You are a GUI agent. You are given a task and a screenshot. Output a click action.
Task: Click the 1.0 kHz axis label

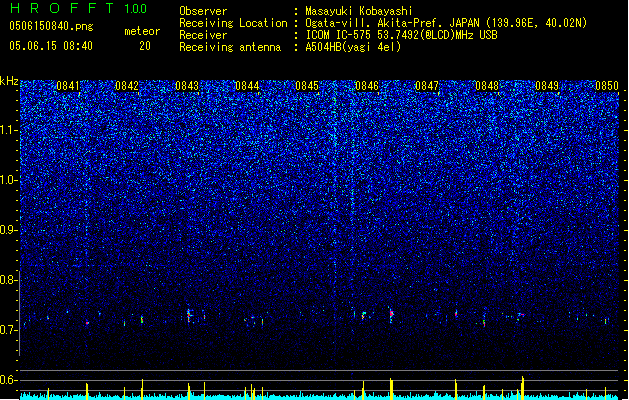coord(9,180)
